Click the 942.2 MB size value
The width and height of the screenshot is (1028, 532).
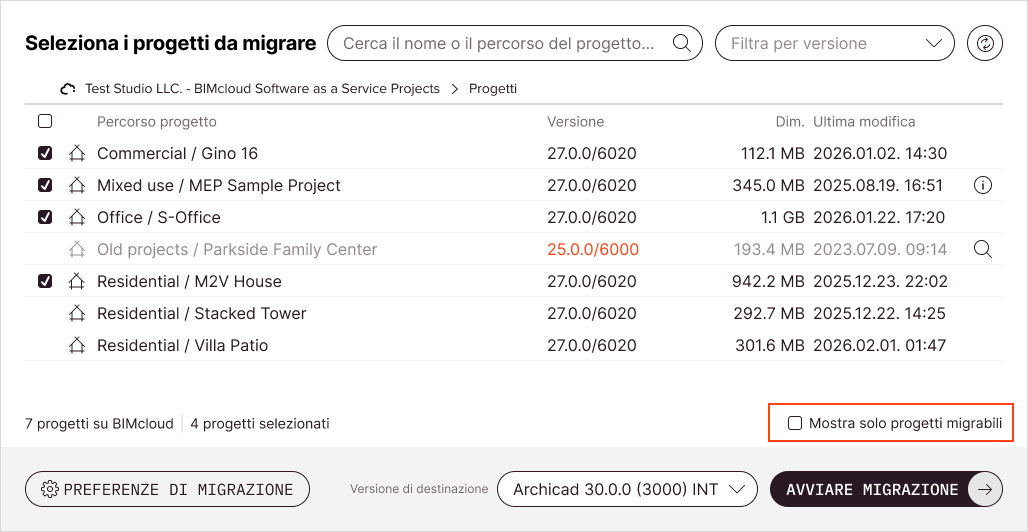pyautogui.click(x=768, y=281)
